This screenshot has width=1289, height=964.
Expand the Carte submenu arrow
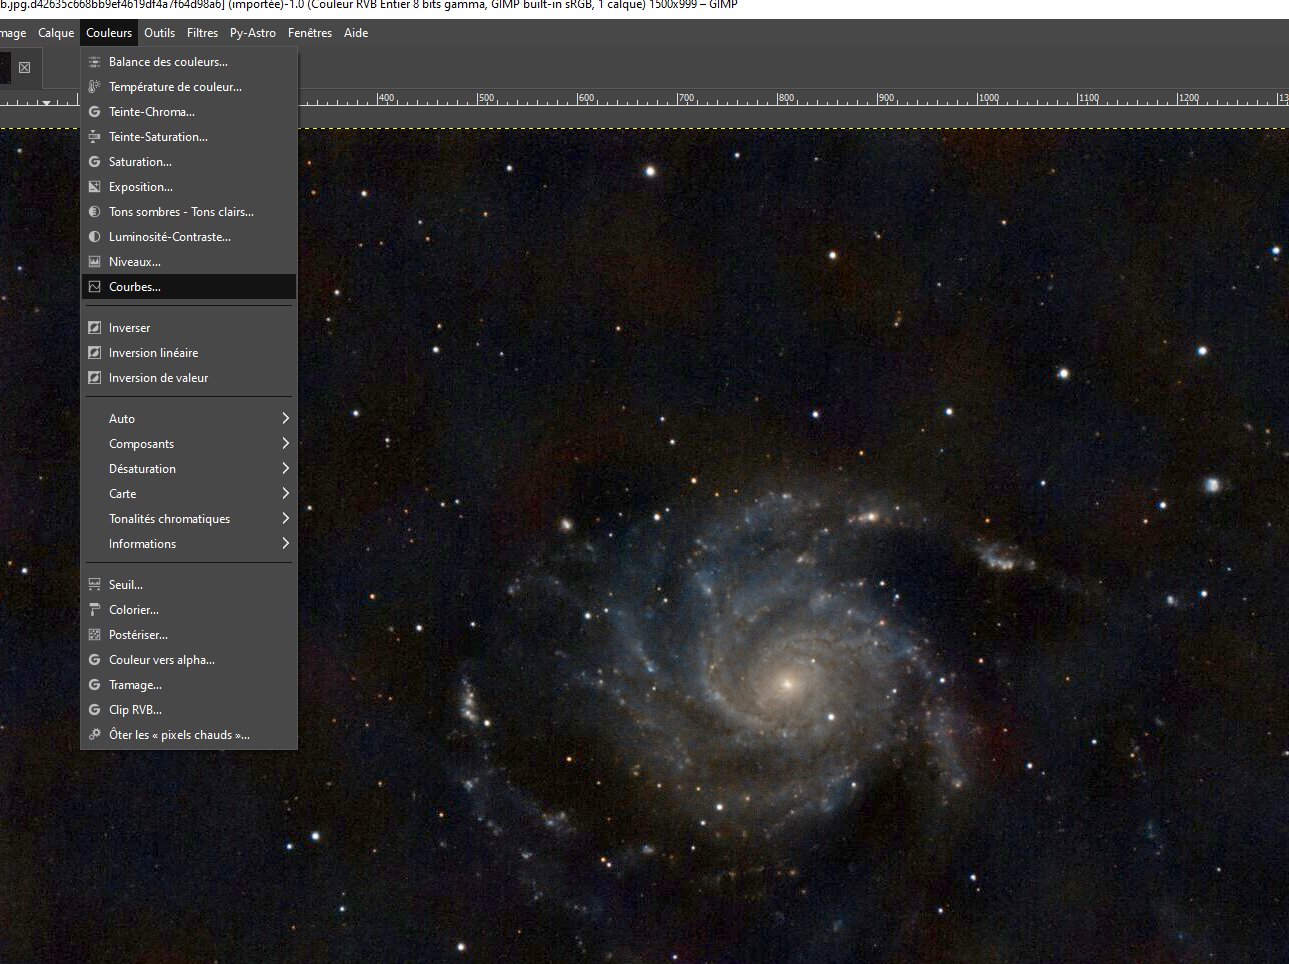(285, 494)
